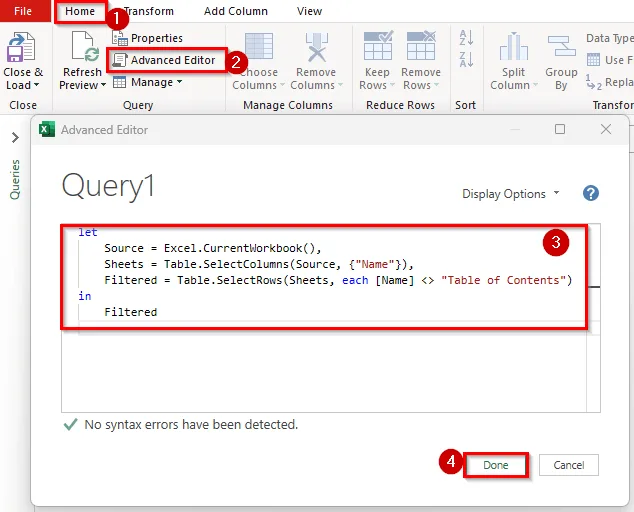Close the Advanced Editor dialog
634x512 pixels.
606,129
